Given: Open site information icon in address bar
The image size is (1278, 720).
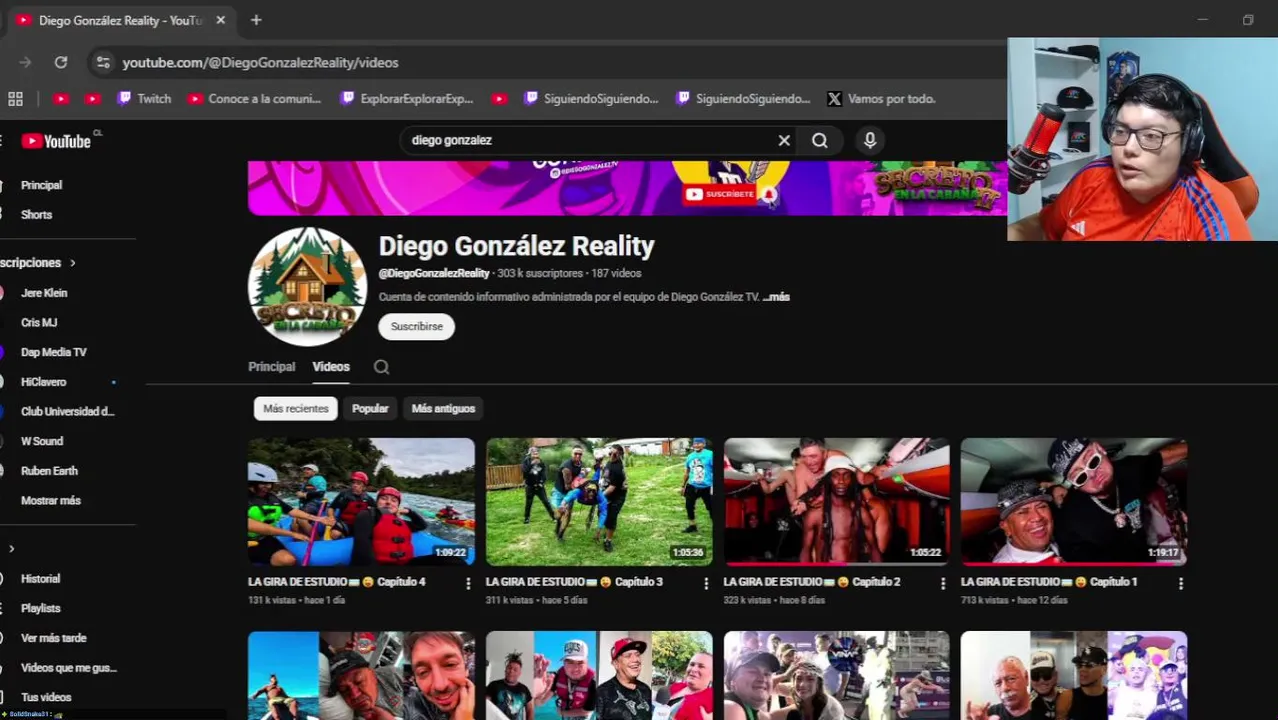Looking at the screenshot, I should click(103, 62).
